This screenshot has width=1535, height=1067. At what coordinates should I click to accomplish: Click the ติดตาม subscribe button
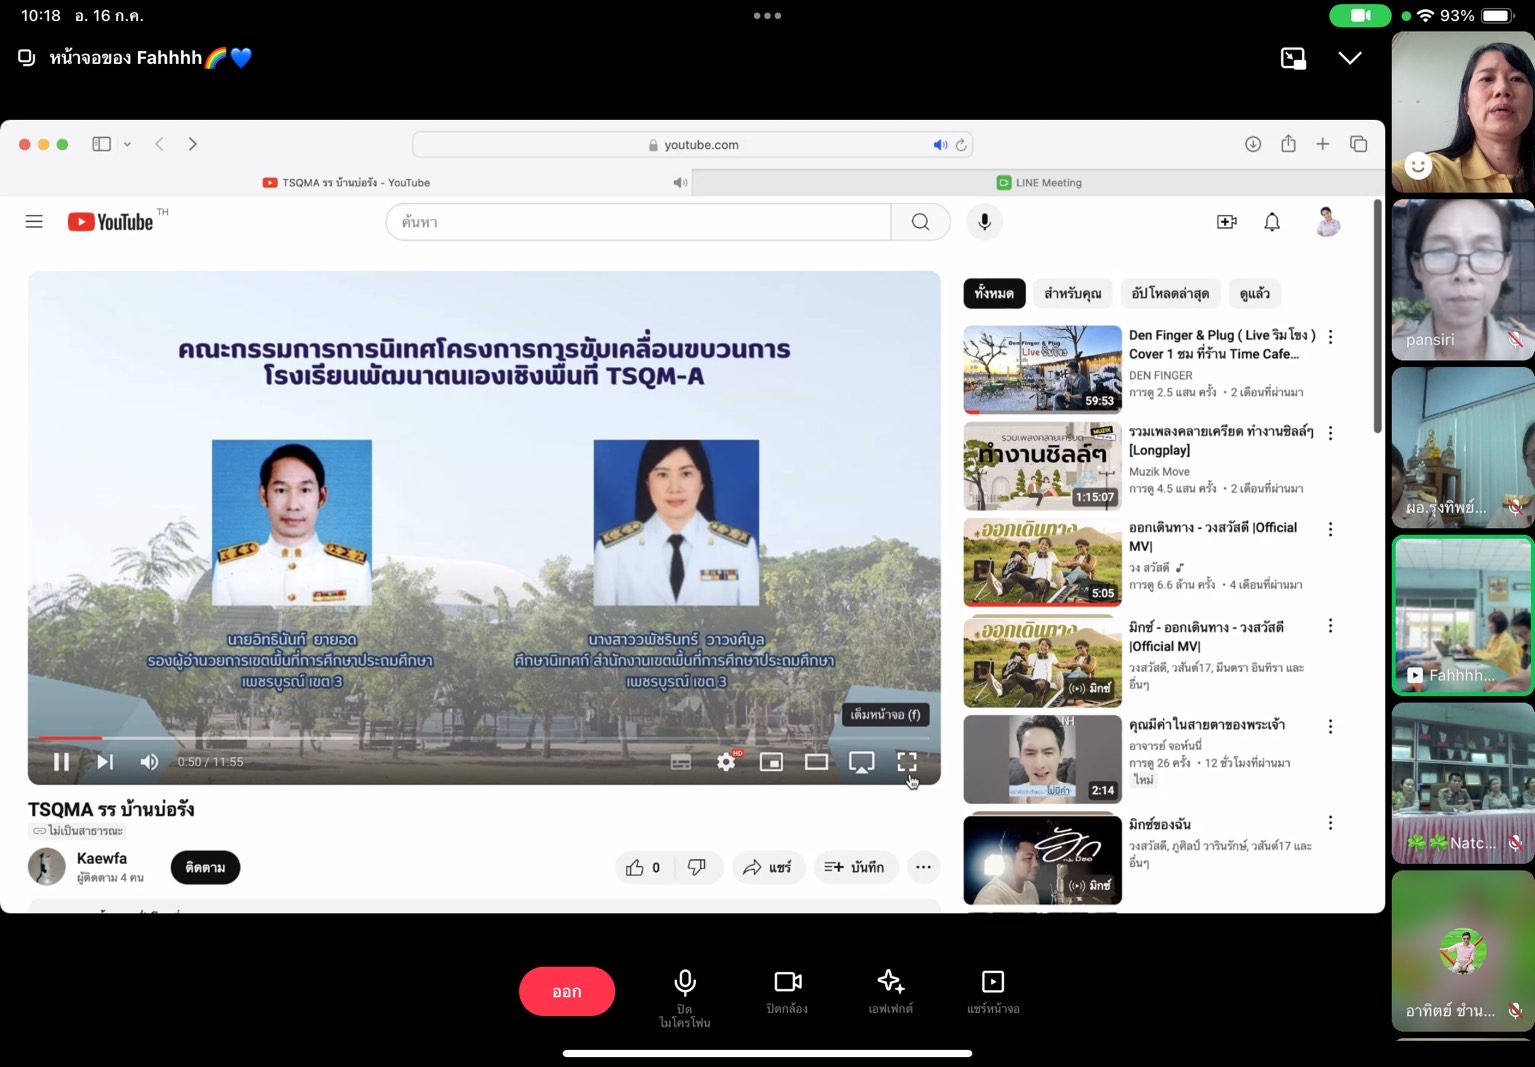[205, 867]
